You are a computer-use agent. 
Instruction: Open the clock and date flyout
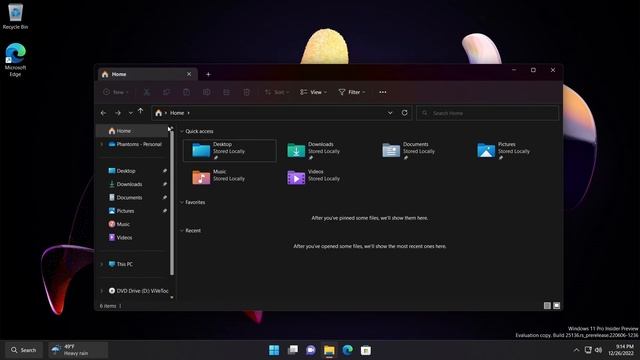coord(621,350)
